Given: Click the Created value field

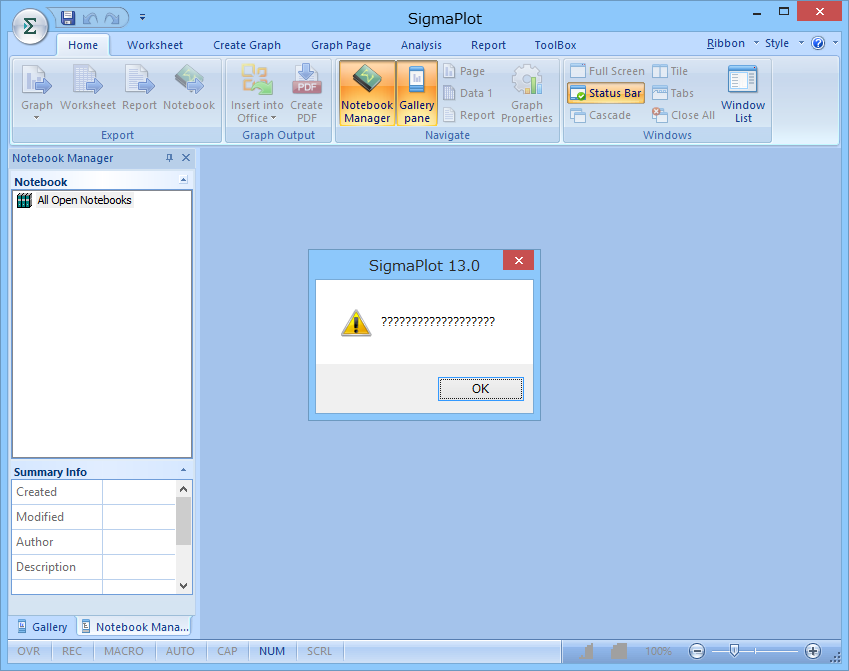Looking at the screenshot, I should [x=139, y=492].
